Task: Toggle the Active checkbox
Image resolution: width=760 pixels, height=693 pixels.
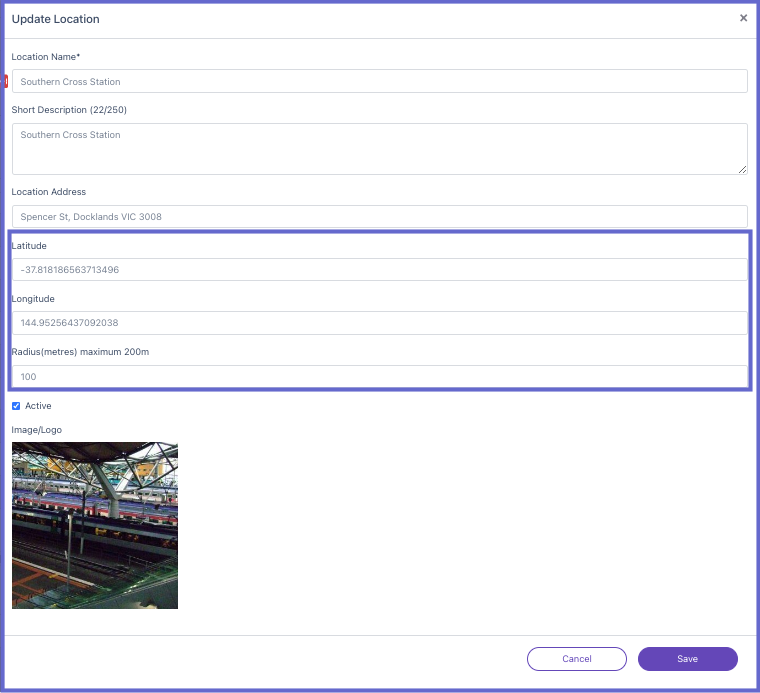Action: click(x=16, y=406)
